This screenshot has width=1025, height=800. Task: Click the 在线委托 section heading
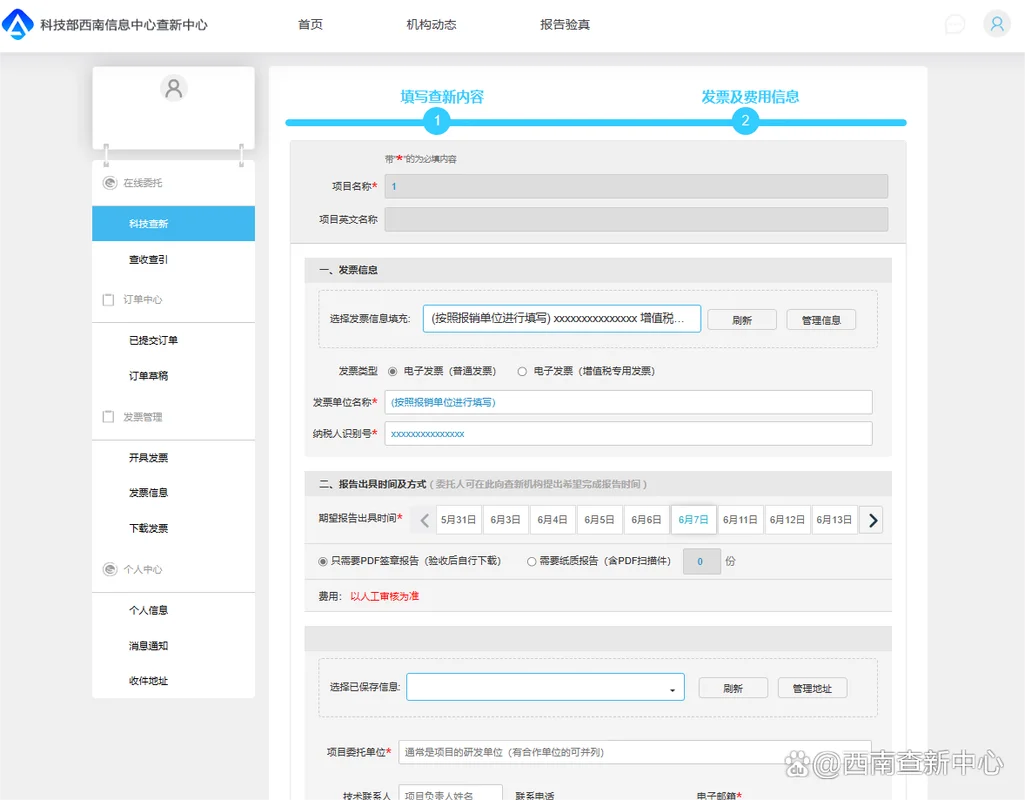pos(143,183)
